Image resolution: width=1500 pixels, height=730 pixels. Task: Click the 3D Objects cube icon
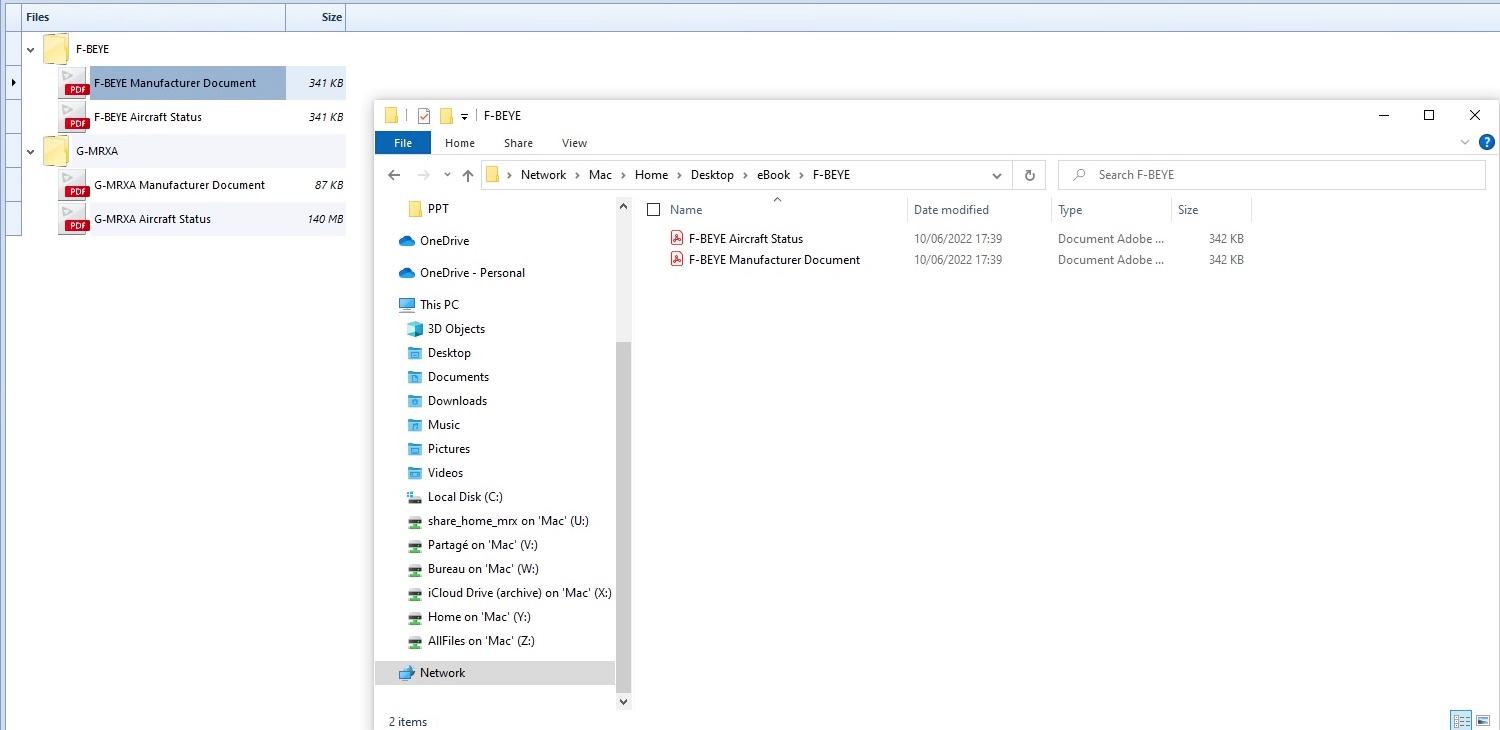coord(415,329)
